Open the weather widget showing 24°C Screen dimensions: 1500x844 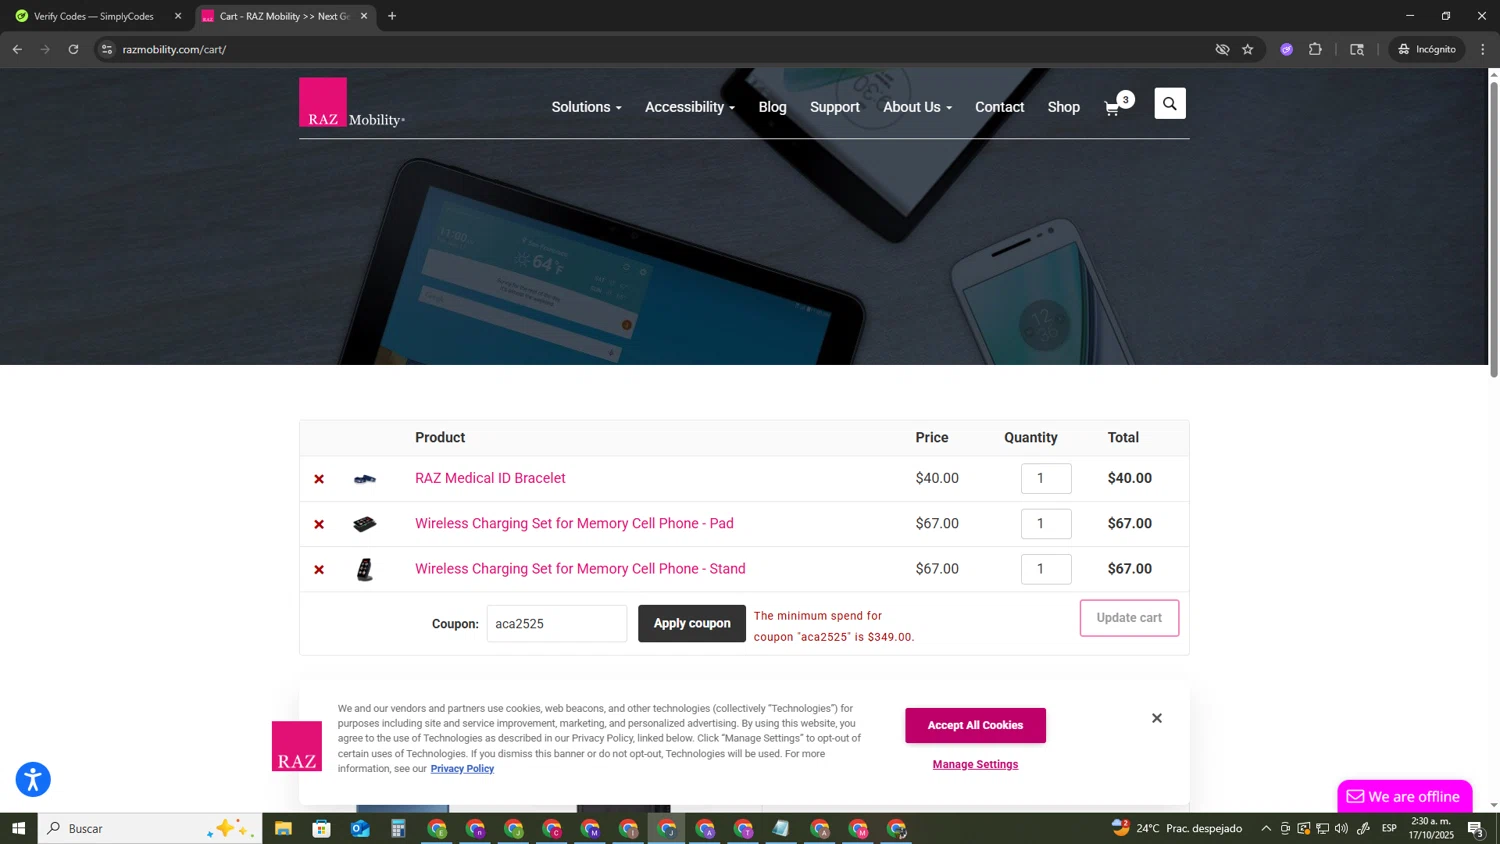click(x=1177, y=828)
